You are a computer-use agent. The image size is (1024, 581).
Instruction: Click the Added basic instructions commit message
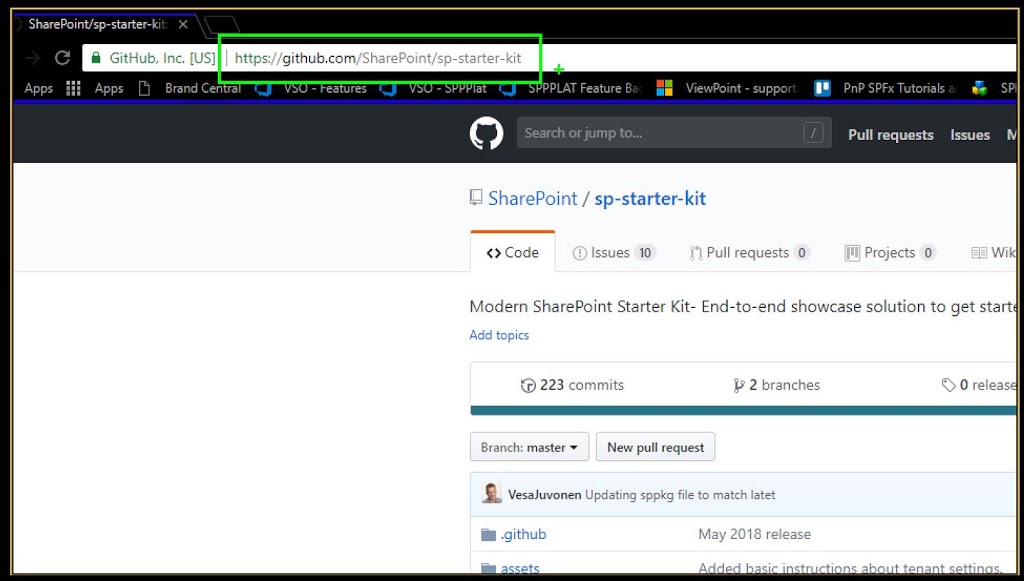(x=850, y=569)
